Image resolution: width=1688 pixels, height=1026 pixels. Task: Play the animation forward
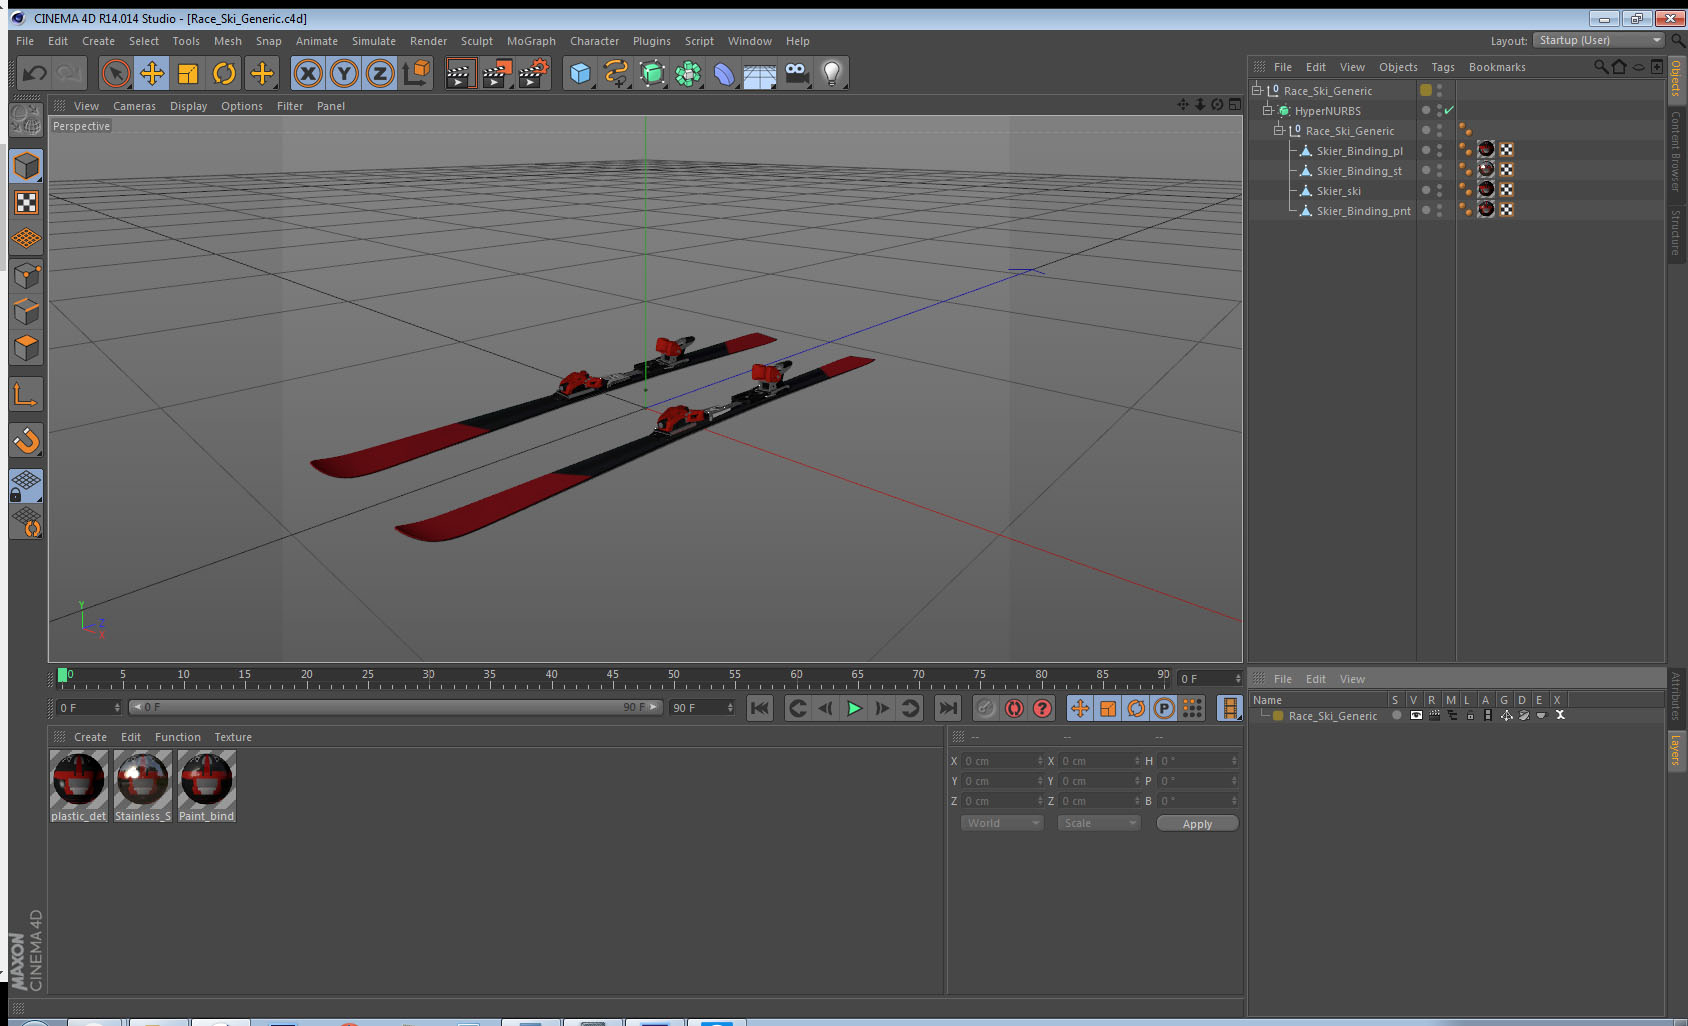pos(854,708)
